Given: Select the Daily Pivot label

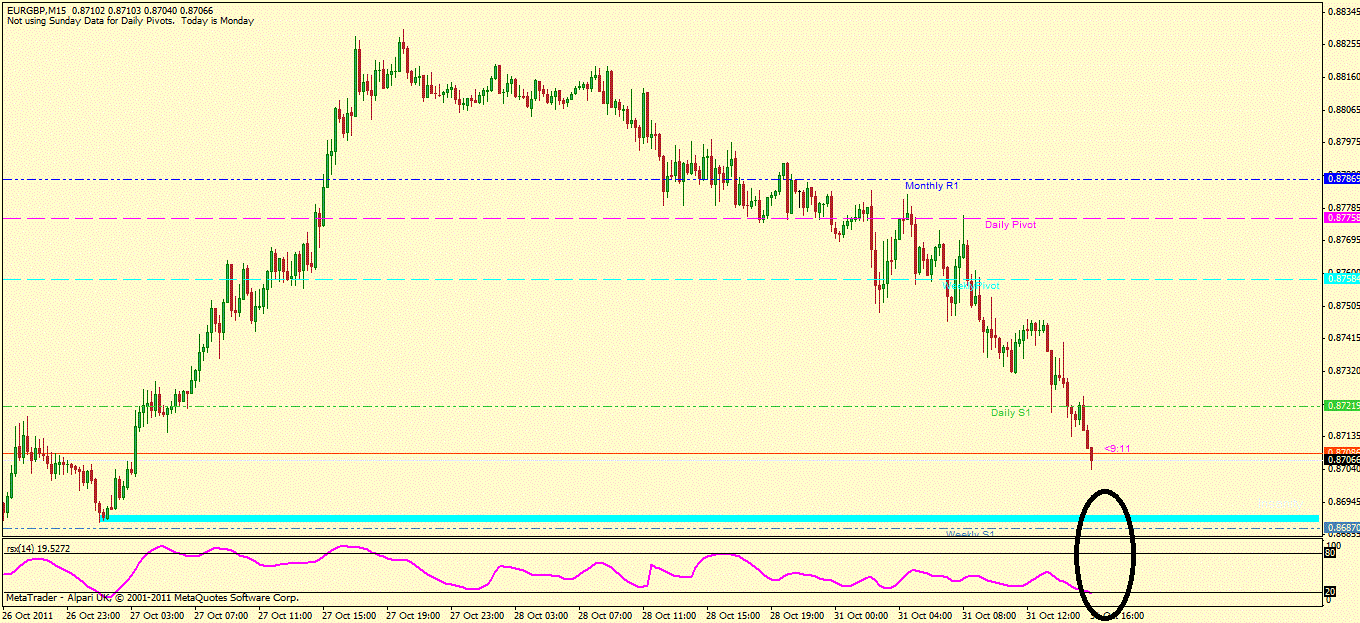Looking at the screenshot, I should (1010, 225).
